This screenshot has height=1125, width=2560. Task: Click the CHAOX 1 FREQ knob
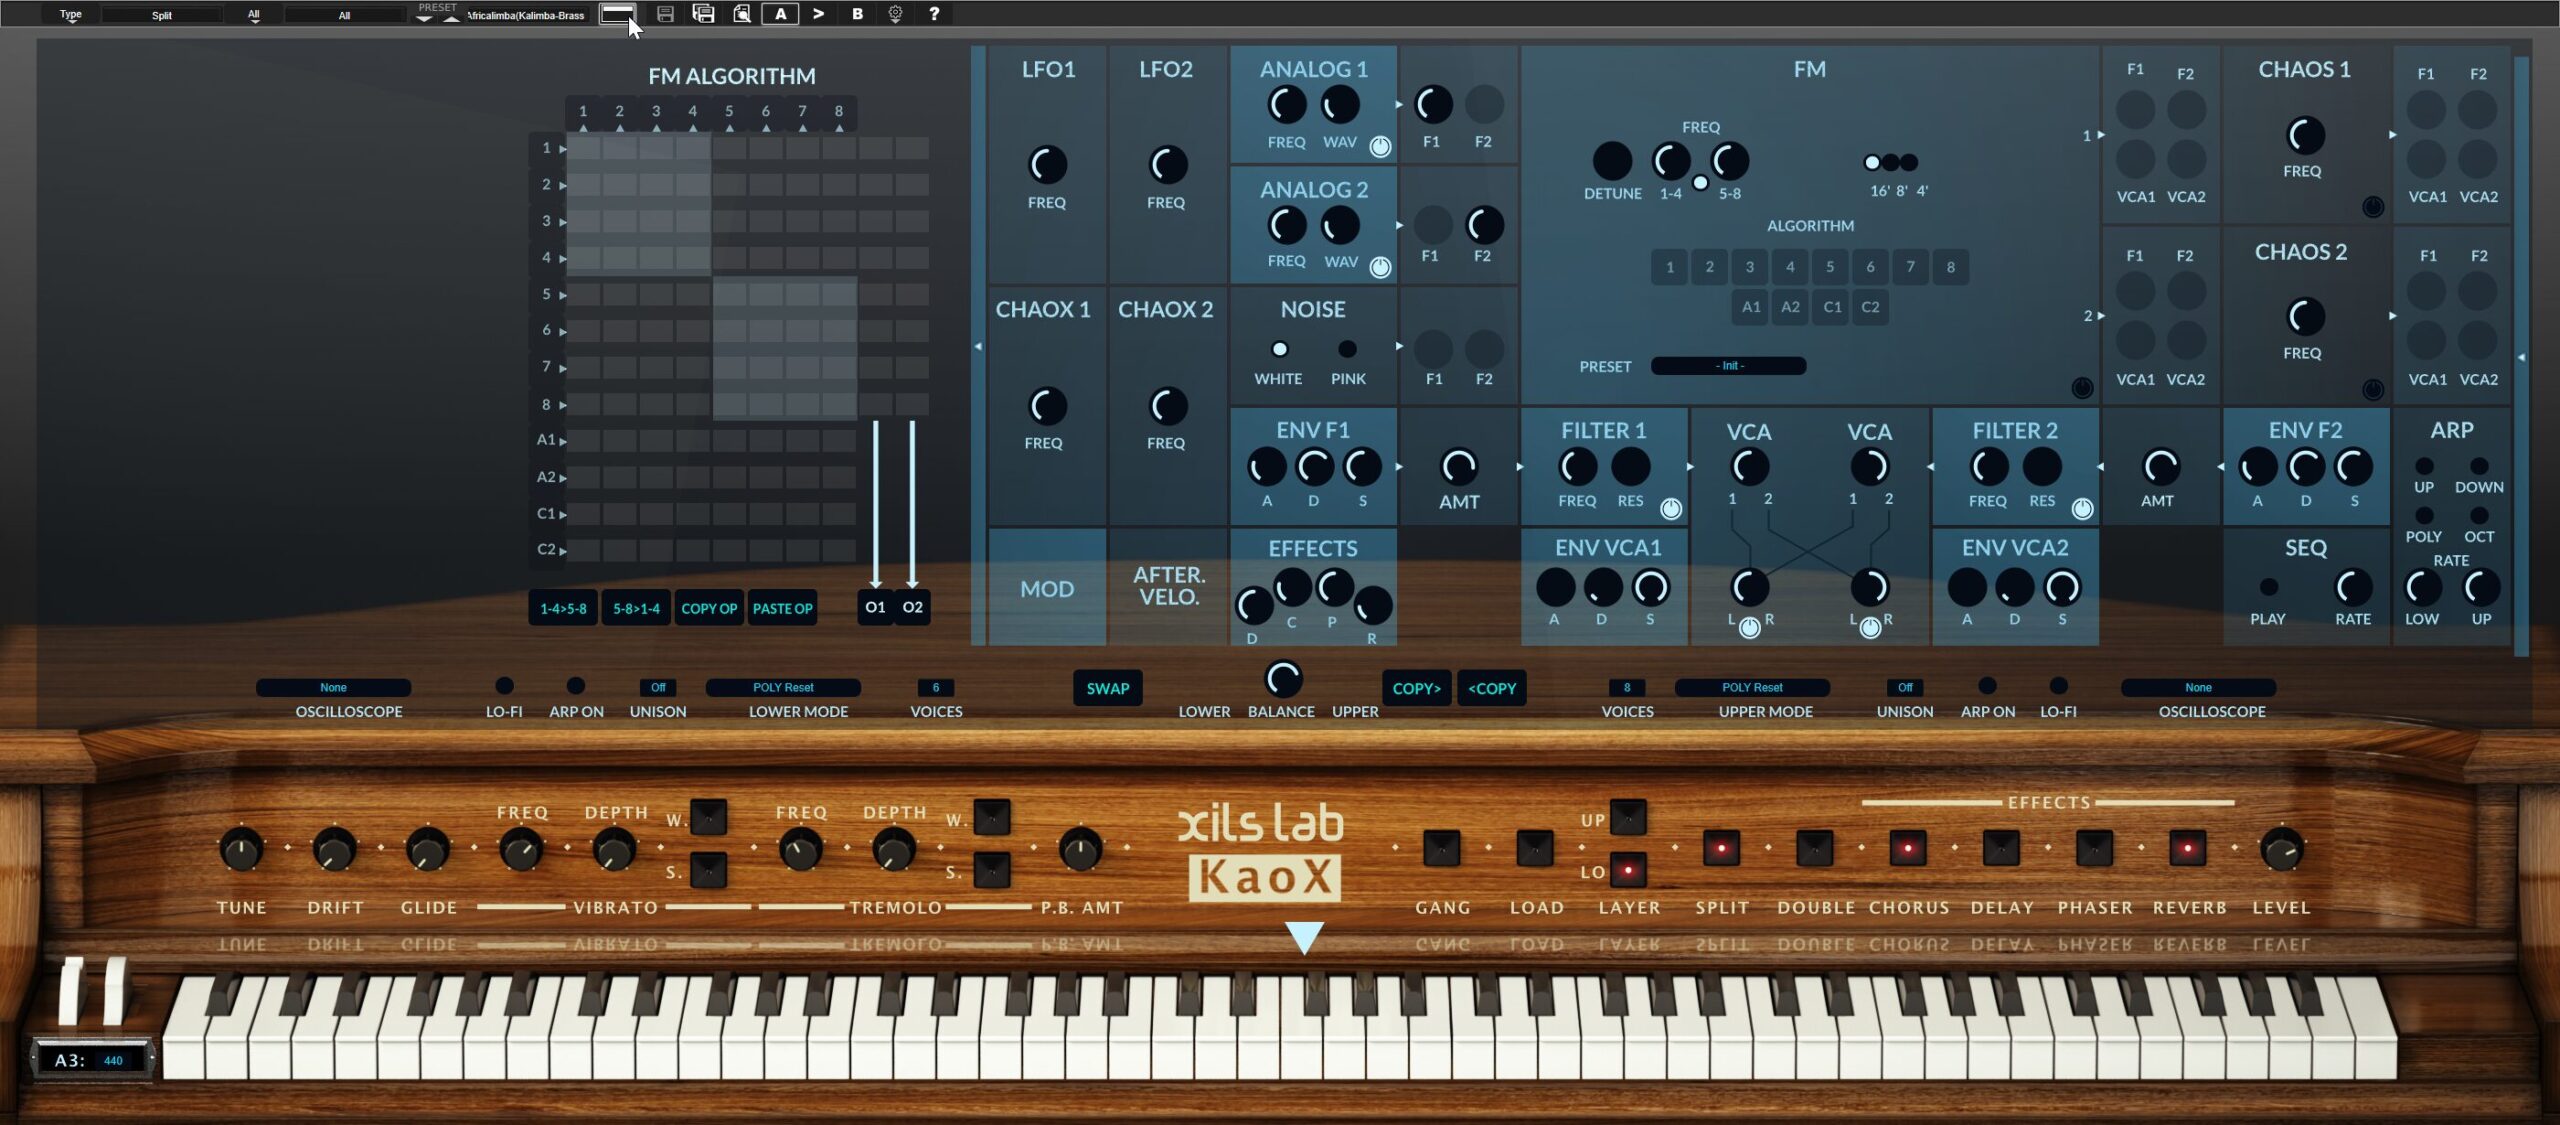1047,406
